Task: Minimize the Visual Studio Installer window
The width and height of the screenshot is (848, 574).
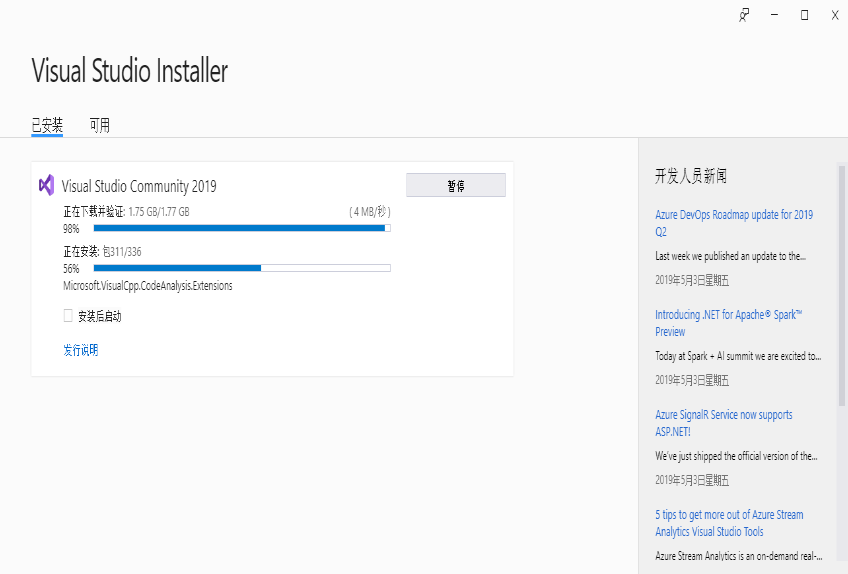Action: (x=774, y=15)
